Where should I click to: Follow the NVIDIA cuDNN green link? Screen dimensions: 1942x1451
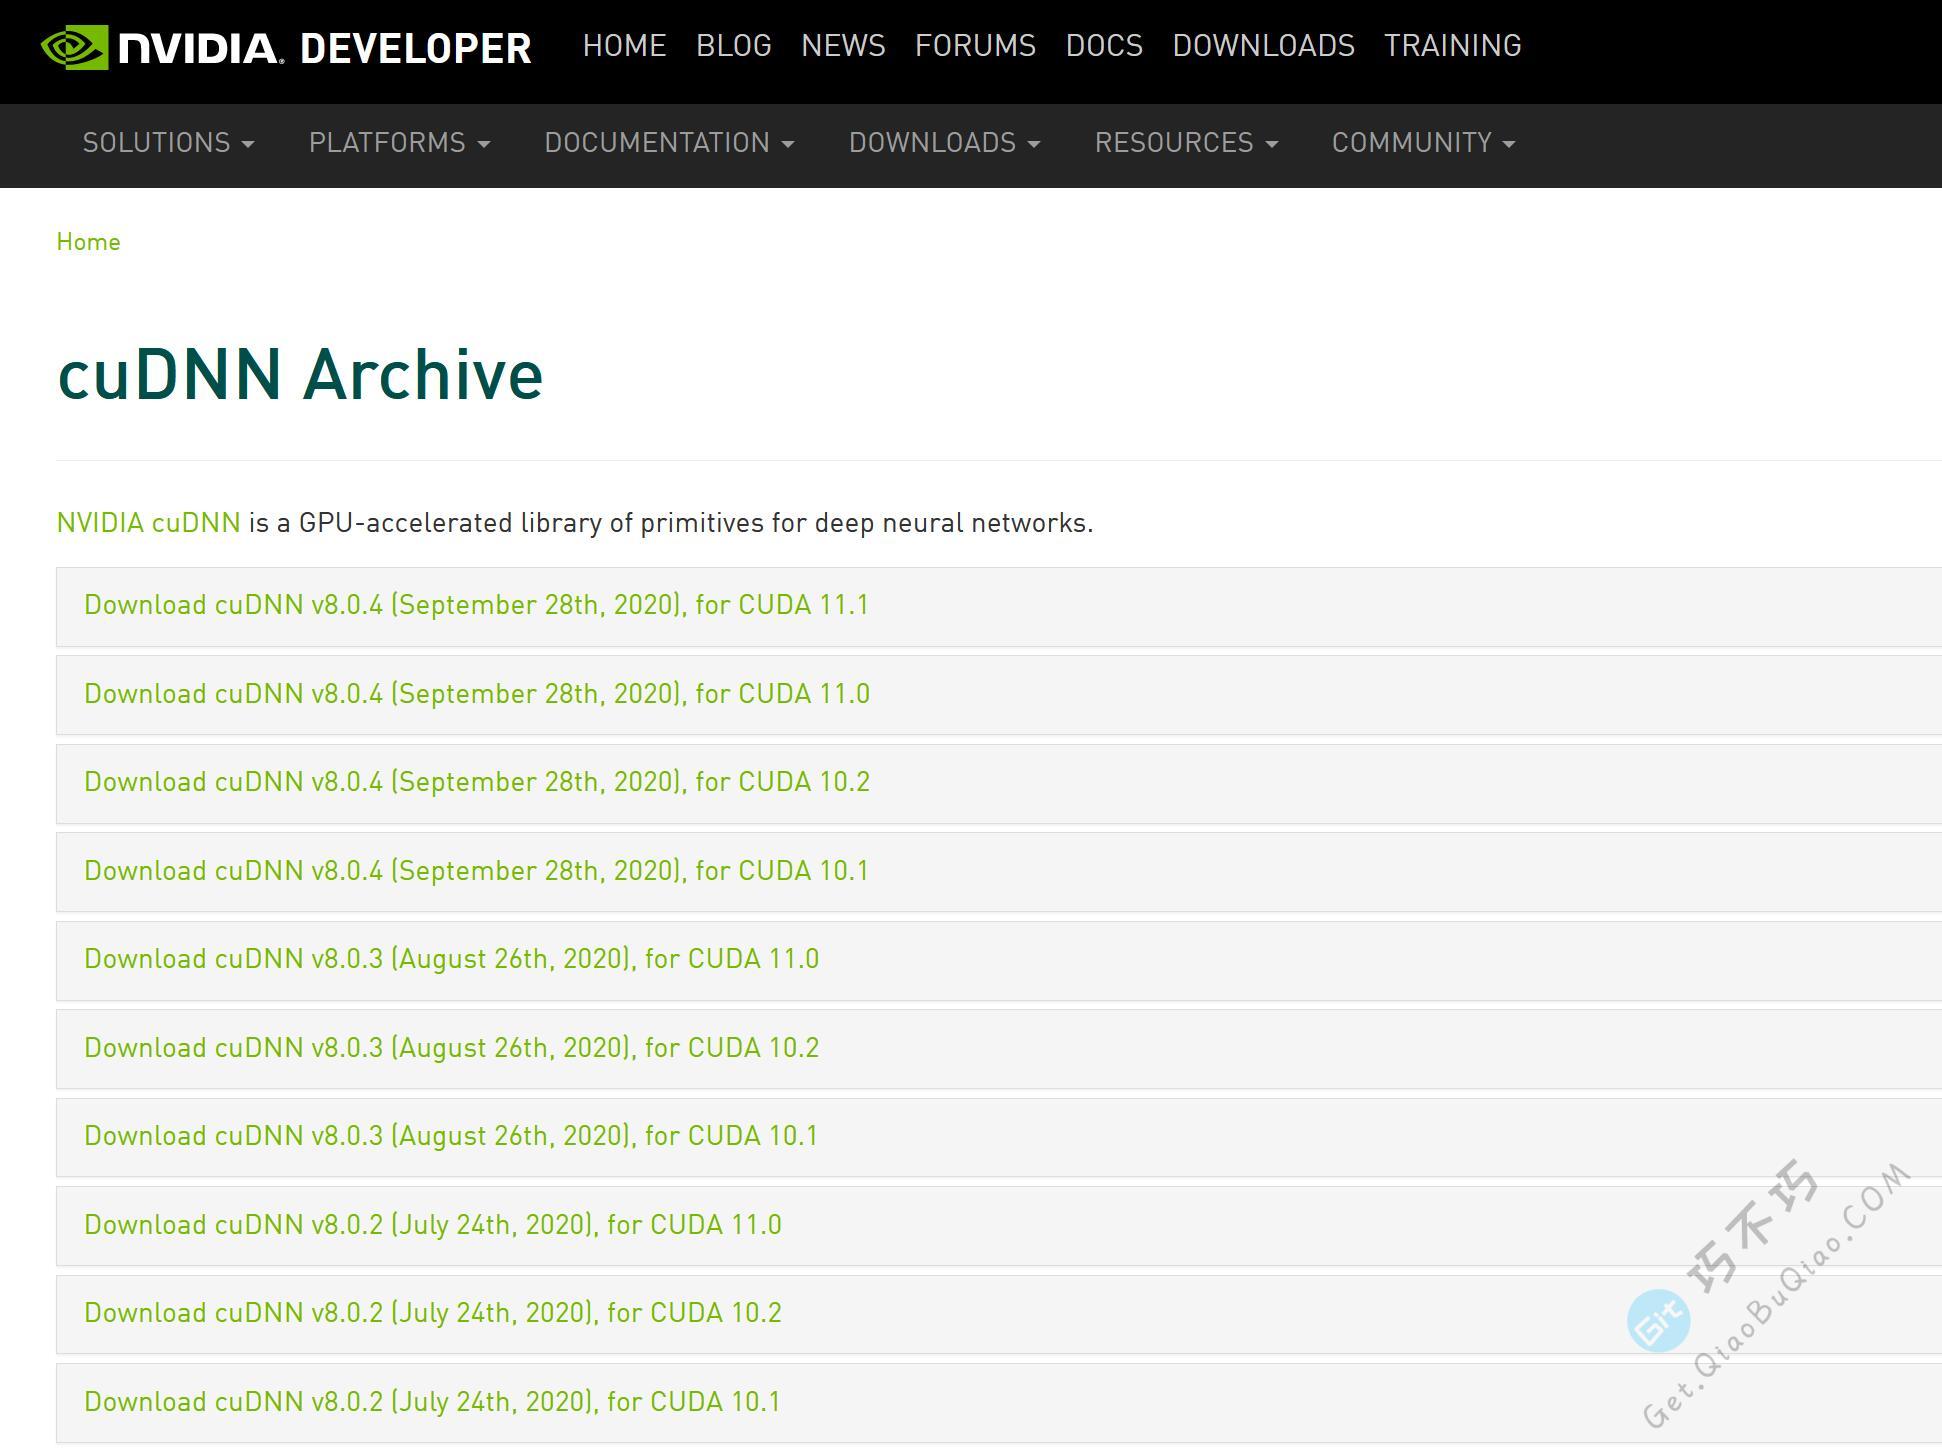coord(148,523)
